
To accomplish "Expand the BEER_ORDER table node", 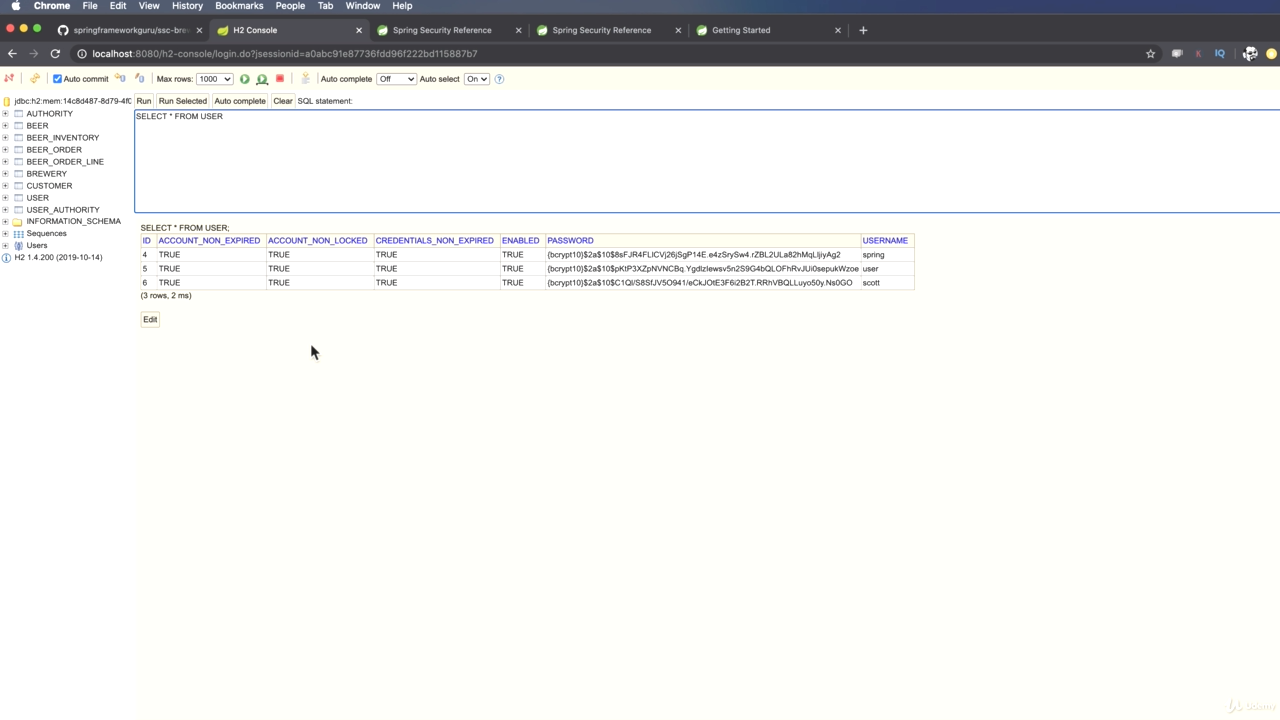I will point(5,150).
